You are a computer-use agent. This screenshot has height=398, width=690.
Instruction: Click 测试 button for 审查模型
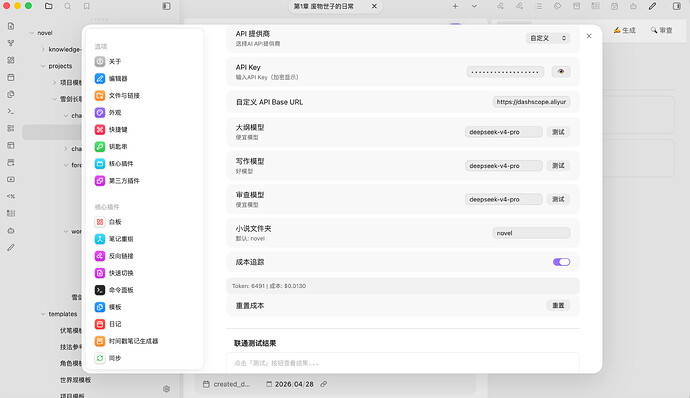pyautogui.click(x=558, y=199)
